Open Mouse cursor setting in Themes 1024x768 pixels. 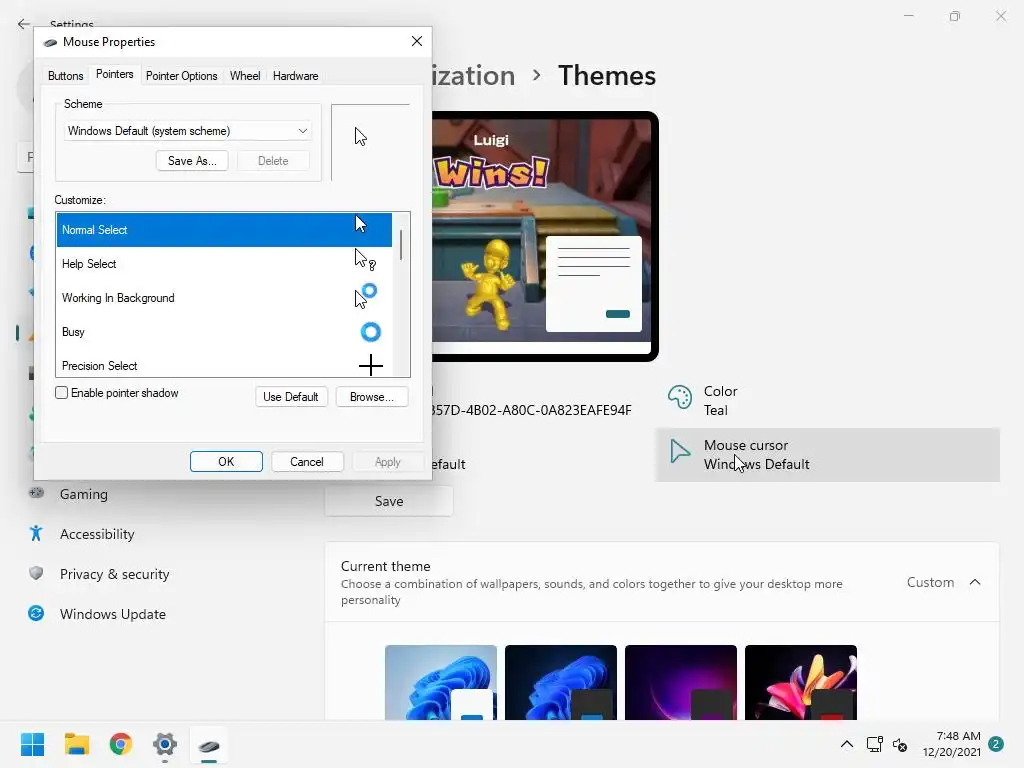point(827,455)
